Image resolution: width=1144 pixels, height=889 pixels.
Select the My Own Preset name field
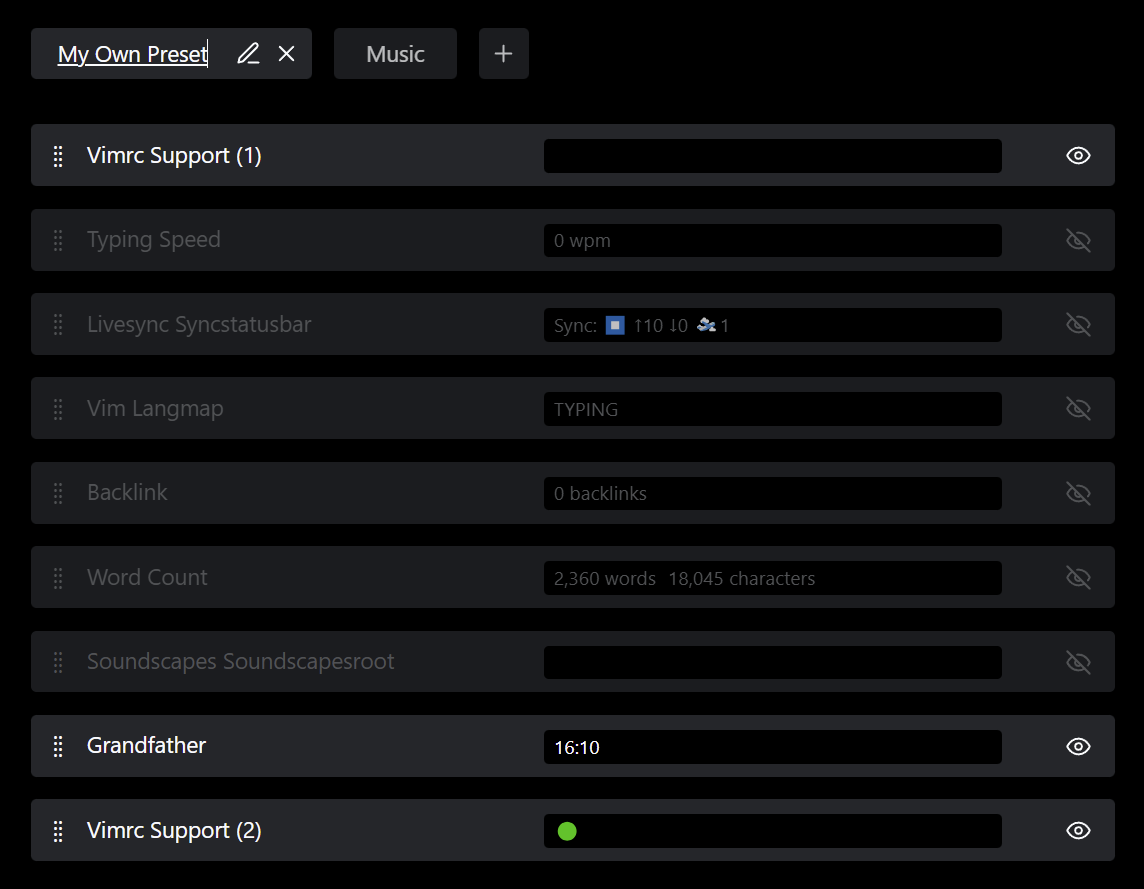(133, 54)
